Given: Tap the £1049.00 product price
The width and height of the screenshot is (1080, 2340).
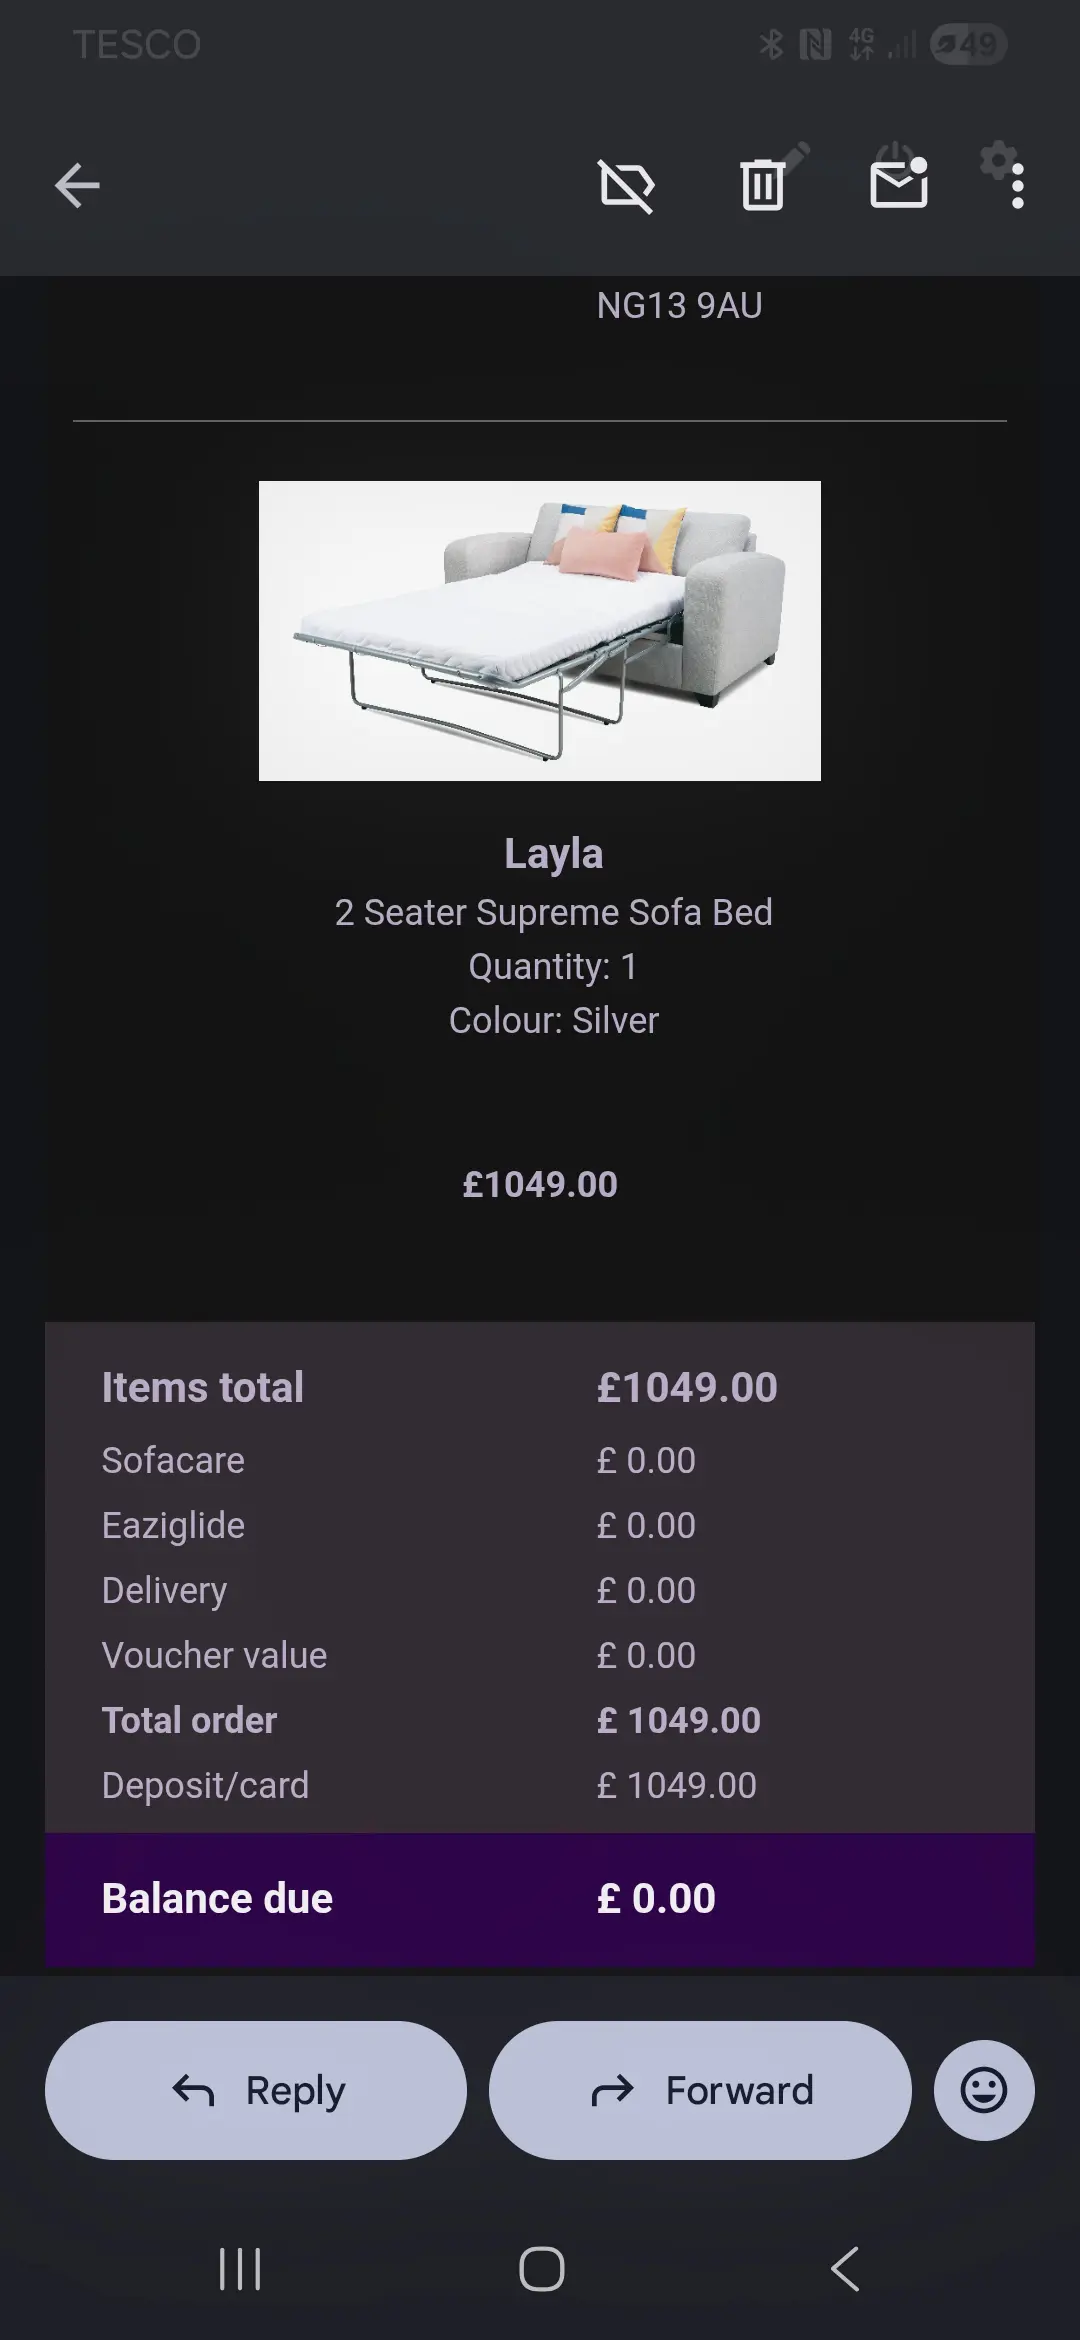Looking at the screenshot, I should [540, 1185].
